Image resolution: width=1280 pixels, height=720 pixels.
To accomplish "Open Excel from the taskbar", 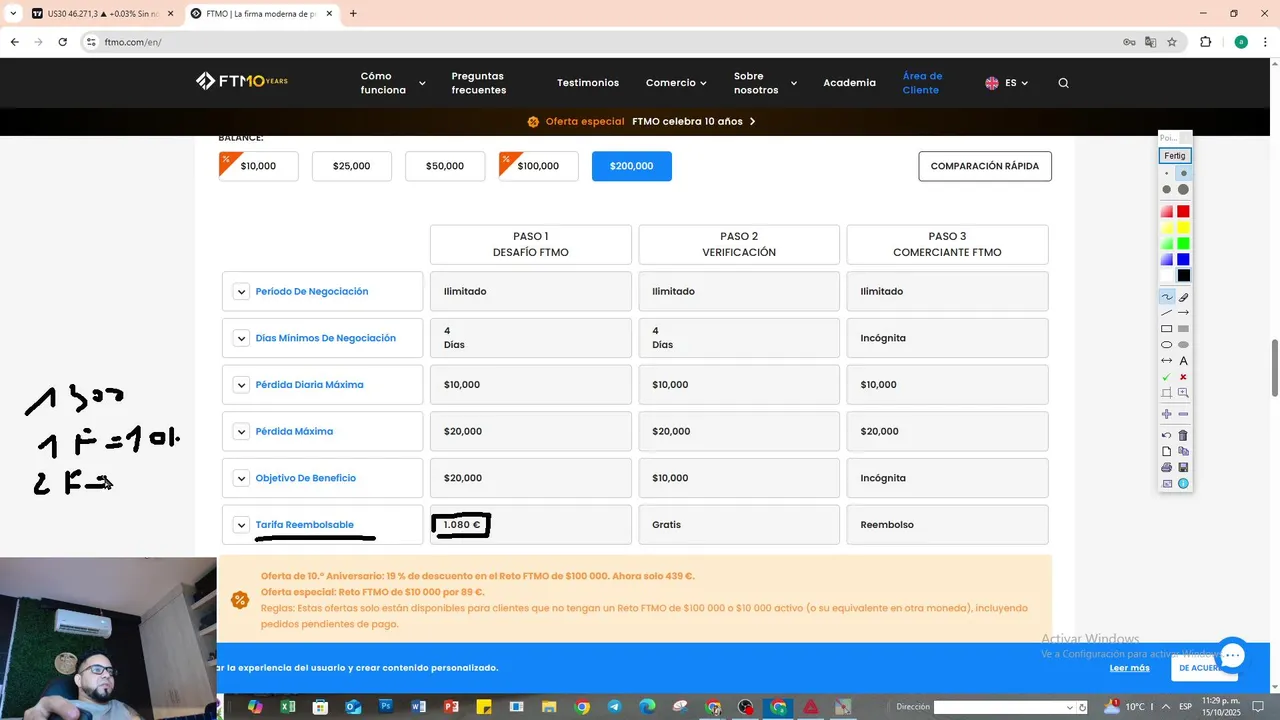I will pyautogui.click(x=287, y=707).
